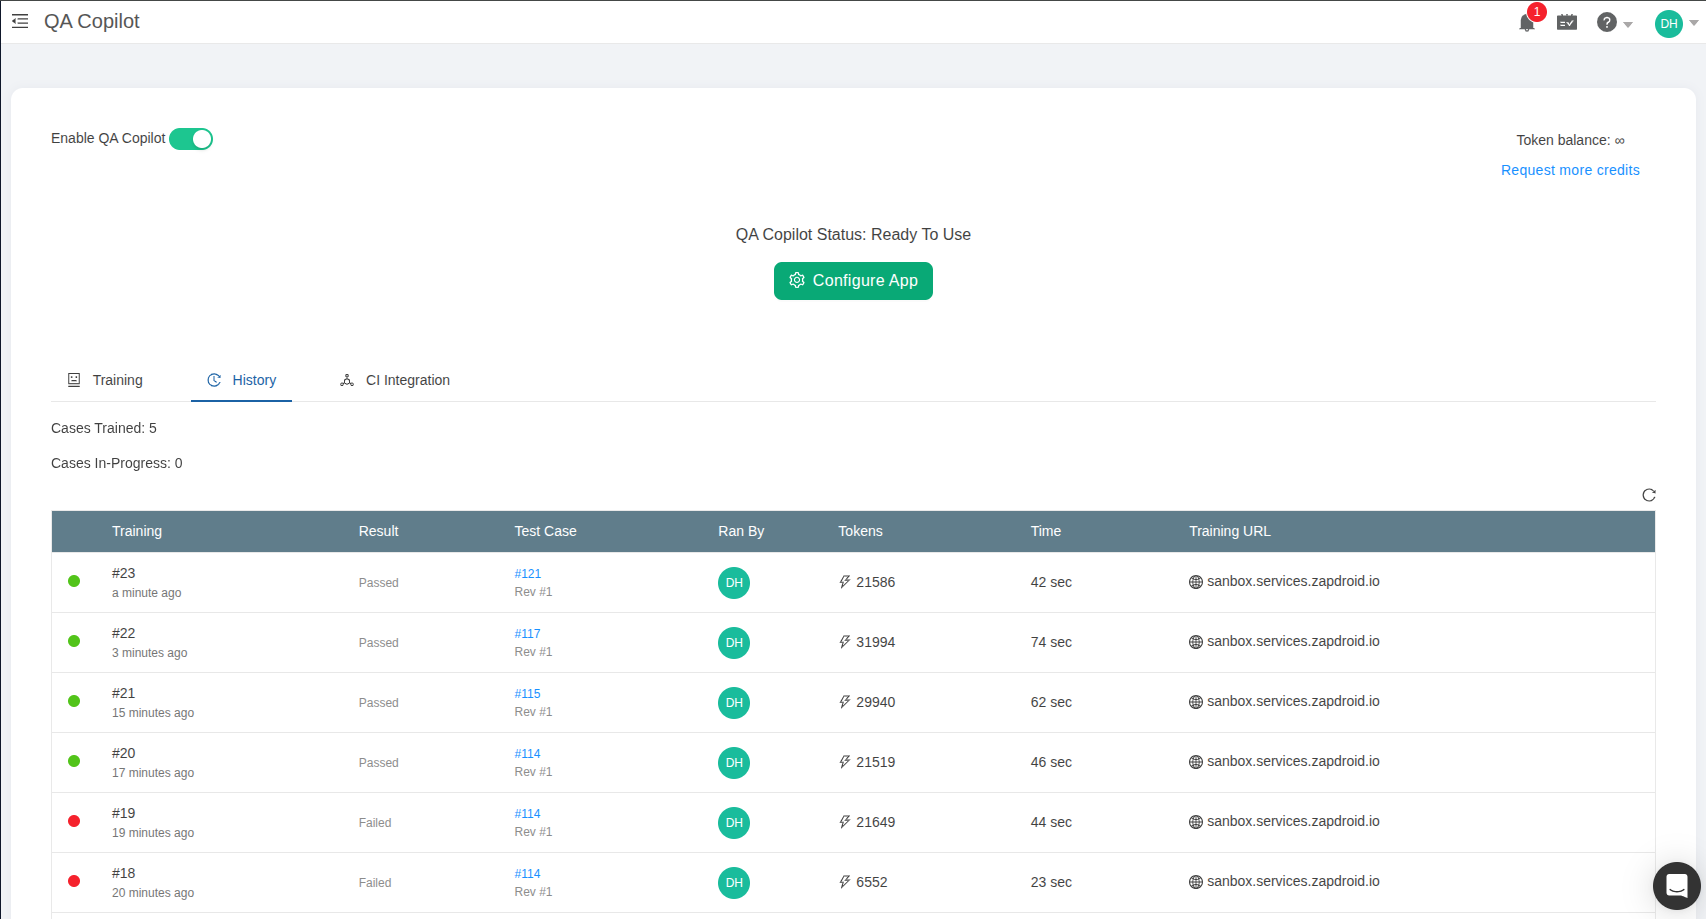
Task: Open test case #114 in training #19 row
Action: click(528, 814)
